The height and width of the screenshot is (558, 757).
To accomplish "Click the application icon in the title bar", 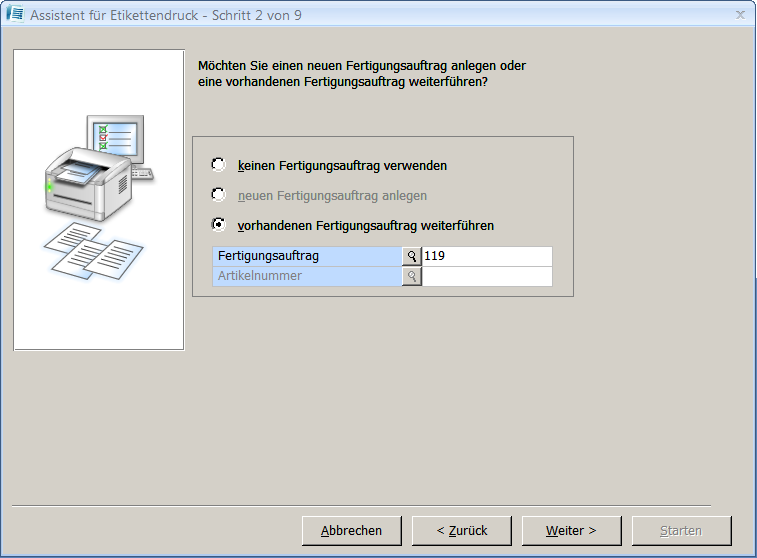I will pos(15,15).
